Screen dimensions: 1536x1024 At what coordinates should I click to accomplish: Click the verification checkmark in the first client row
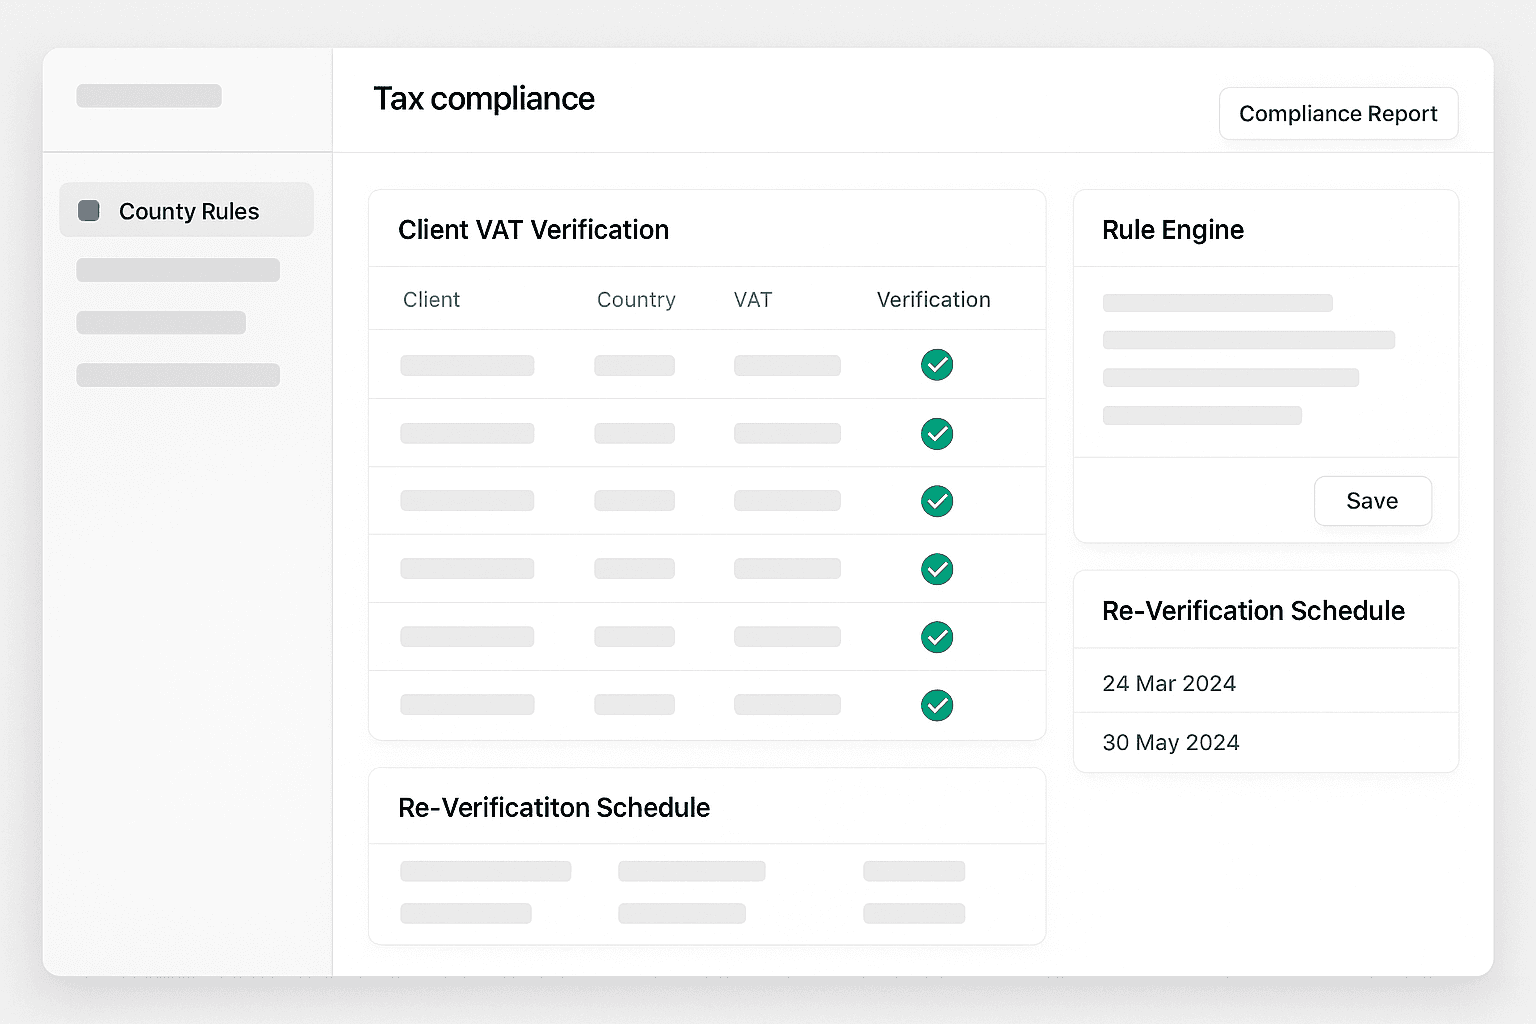click(x=937, y=365)
